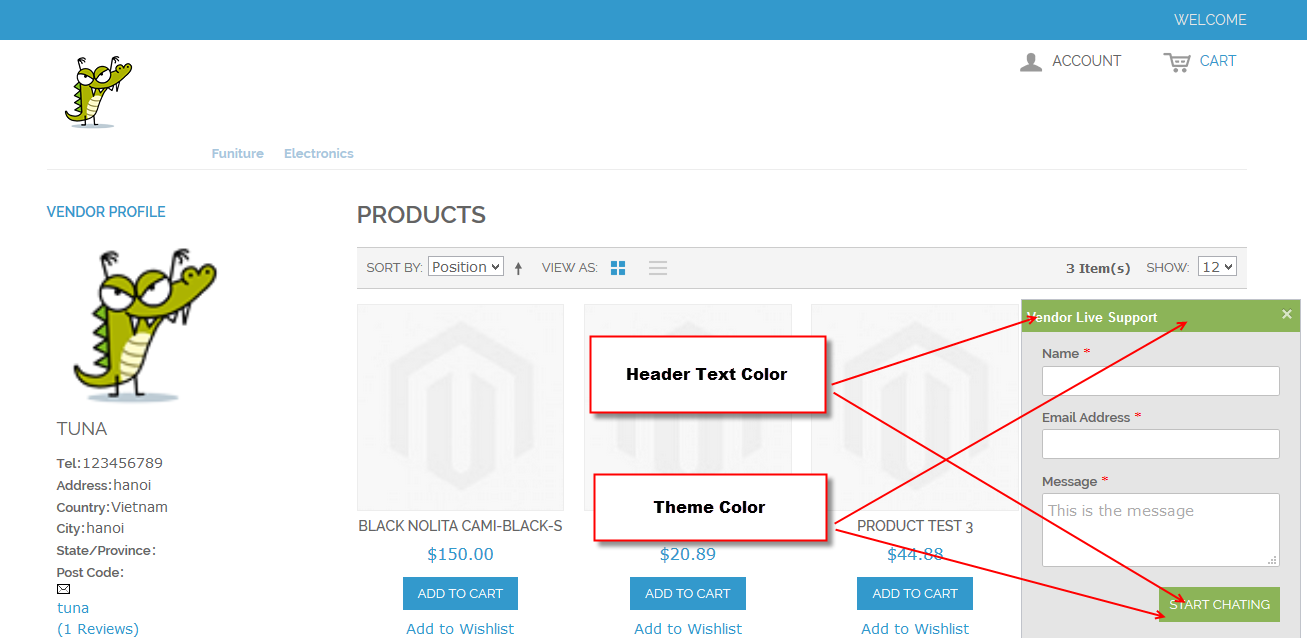Click the crocodile store logo in the header
This screenshot has width=1307, height=638.
[98, 92]
